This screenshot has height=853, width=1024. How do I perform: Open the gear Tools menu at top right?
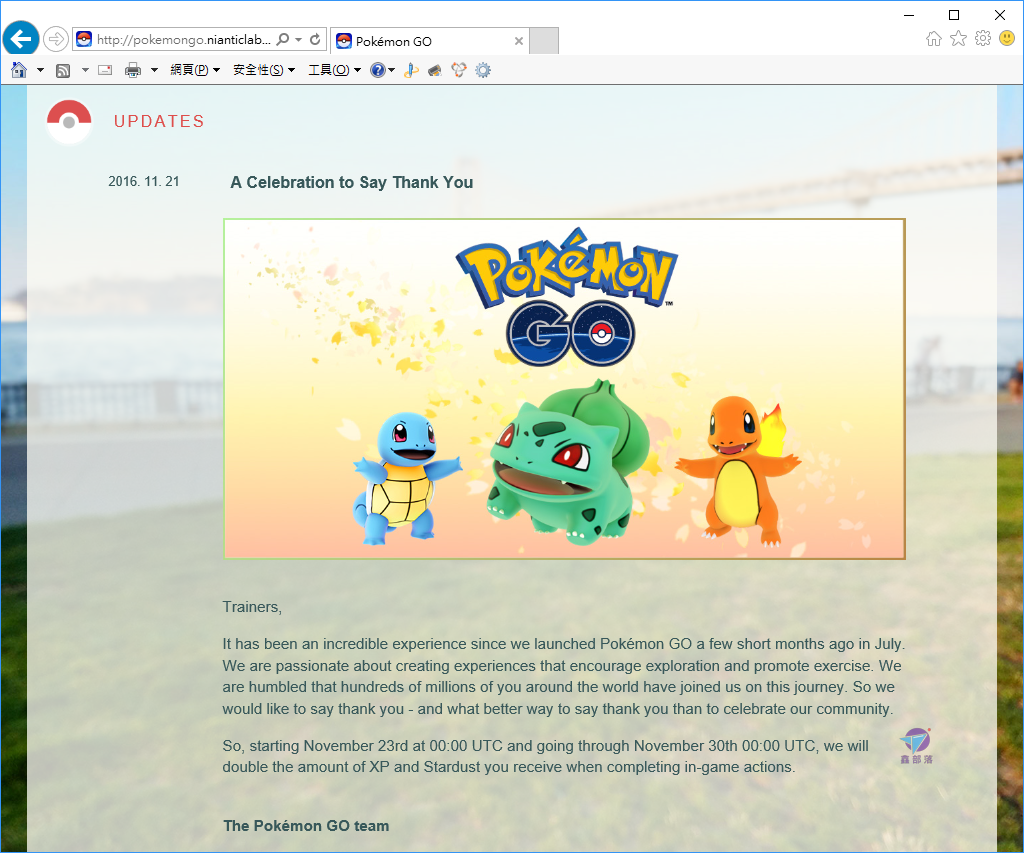(x=982, y=39)
